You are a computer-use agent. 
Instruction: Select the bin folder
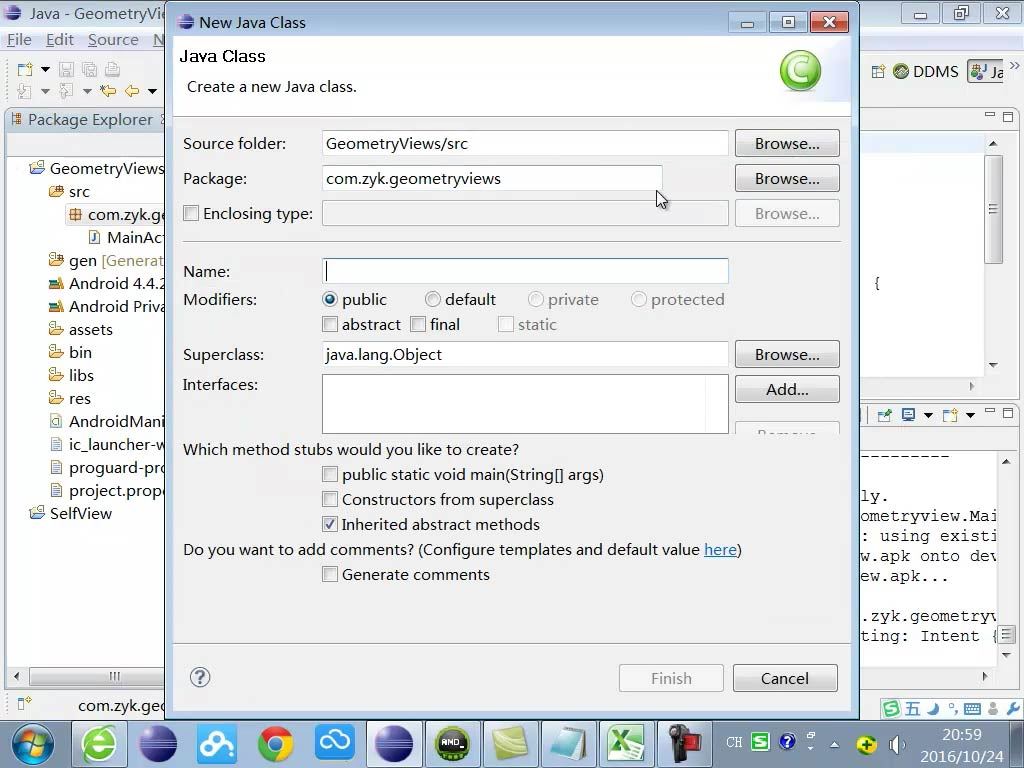pyautogui.click(x=71, y=353)
